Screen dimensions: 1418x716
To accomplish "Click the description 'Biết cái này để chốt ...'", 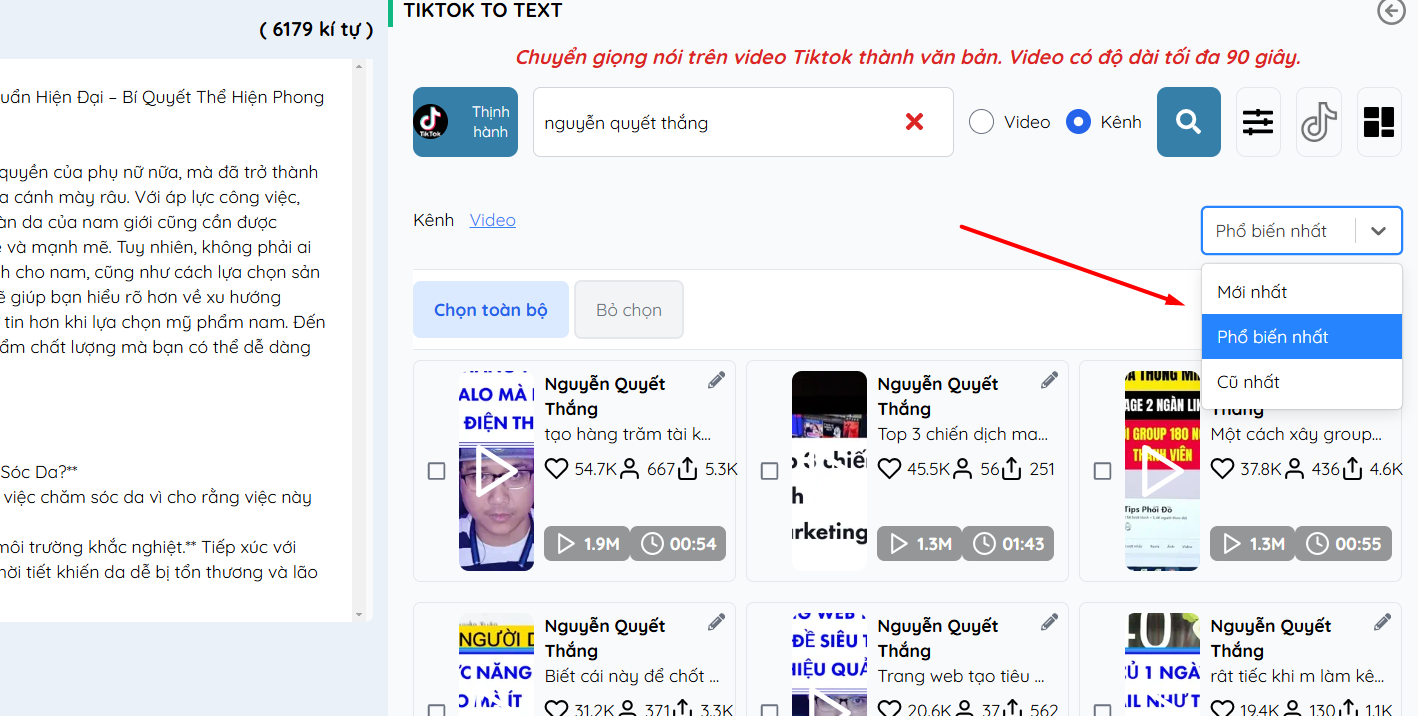I will 631,676.
